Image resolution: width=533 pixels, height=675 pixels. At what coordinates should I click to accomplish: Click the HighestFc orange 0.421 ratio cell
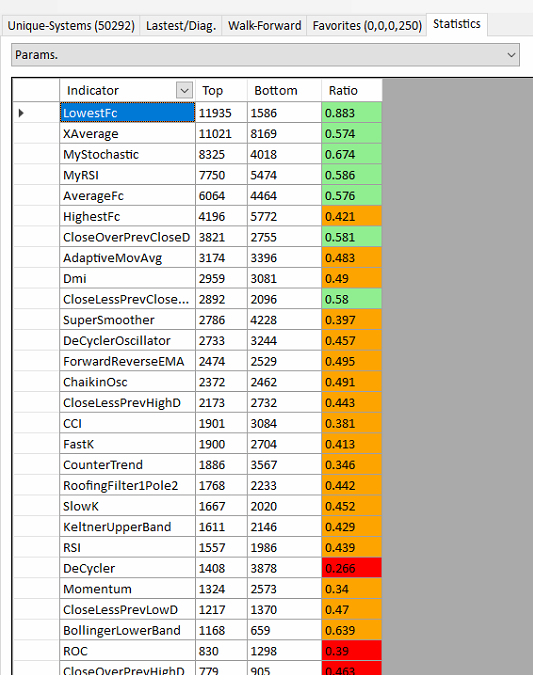(x=352, y=216)
